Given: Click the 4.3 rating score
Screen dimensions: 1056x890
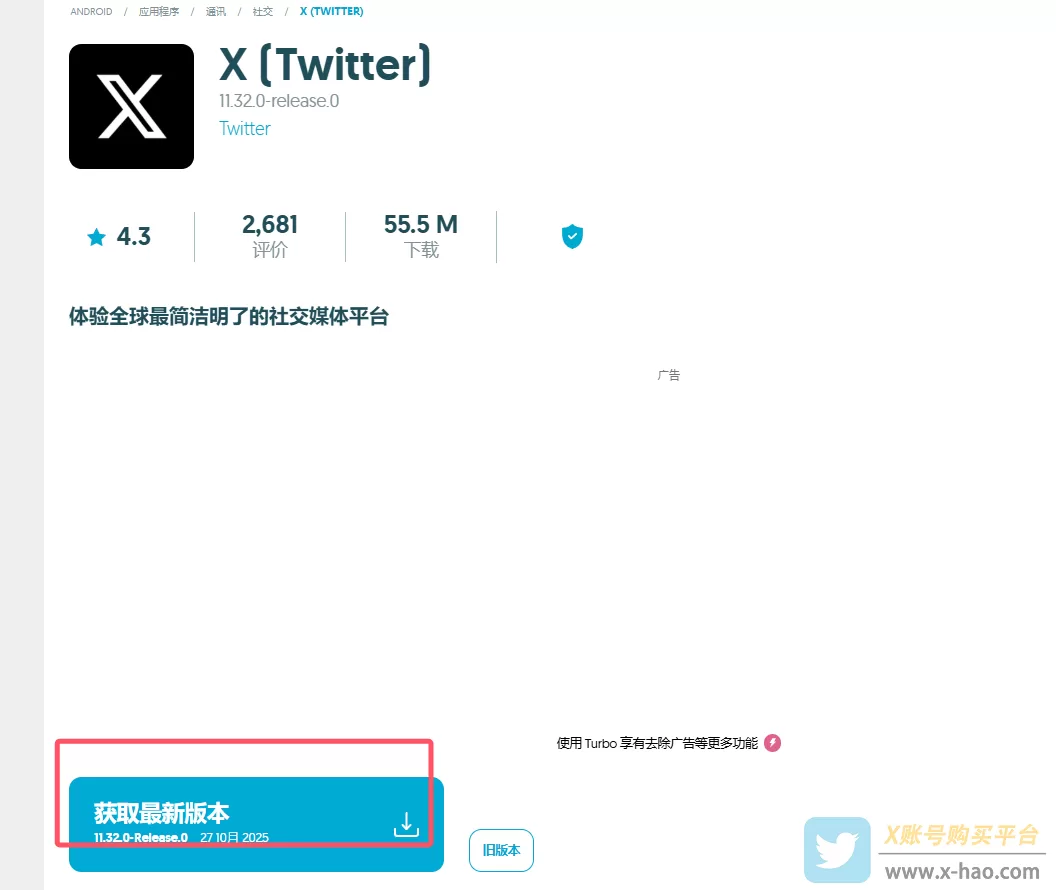Looking at the screenshot, I should pyautogui.click(x=133, y=236).
